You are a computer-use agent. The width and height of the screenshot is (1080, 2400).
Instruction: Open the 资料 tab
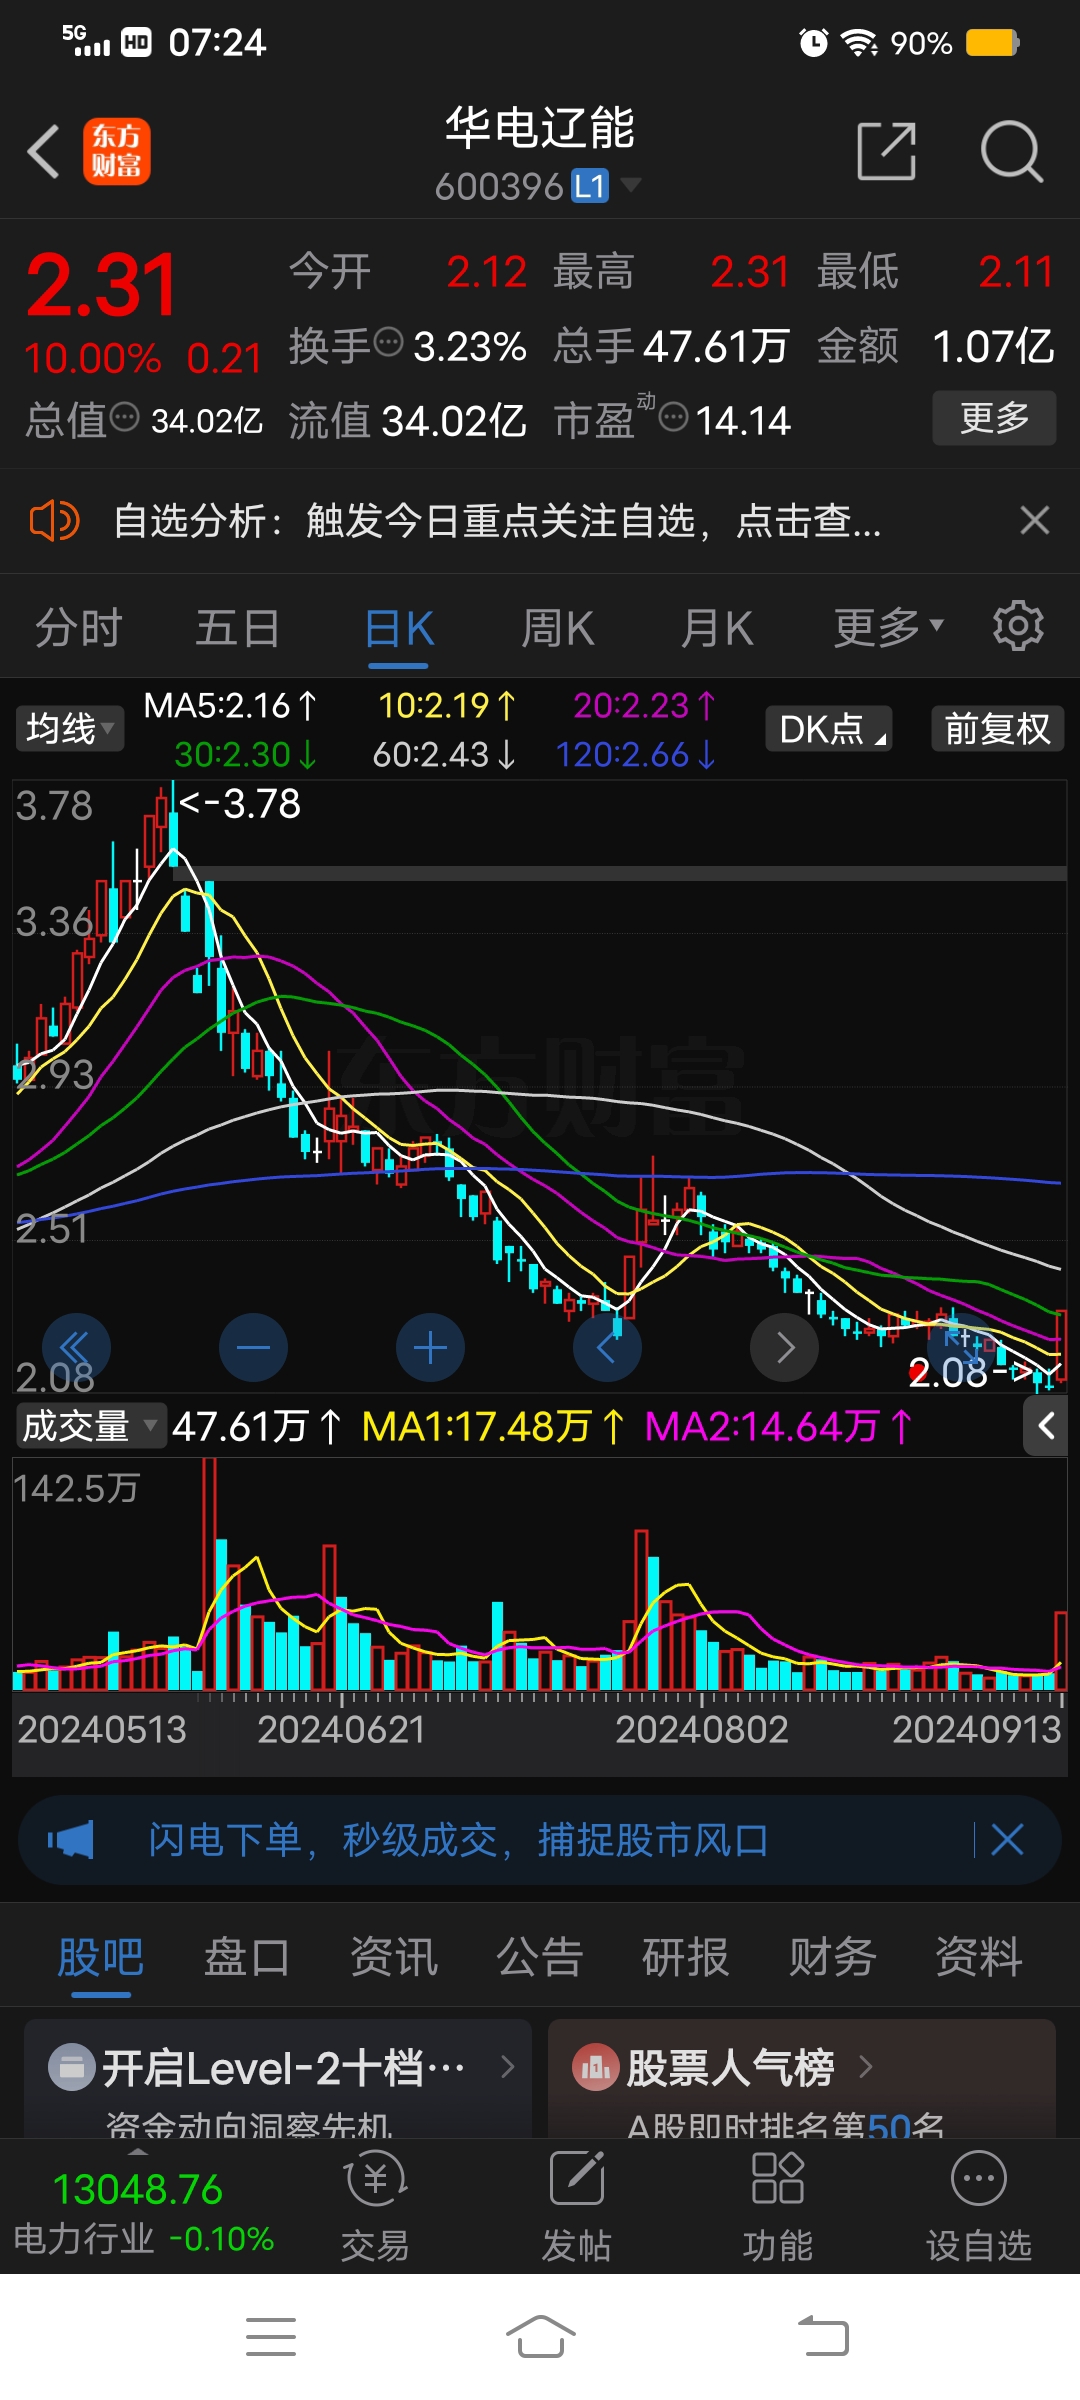click(978, 1957)
